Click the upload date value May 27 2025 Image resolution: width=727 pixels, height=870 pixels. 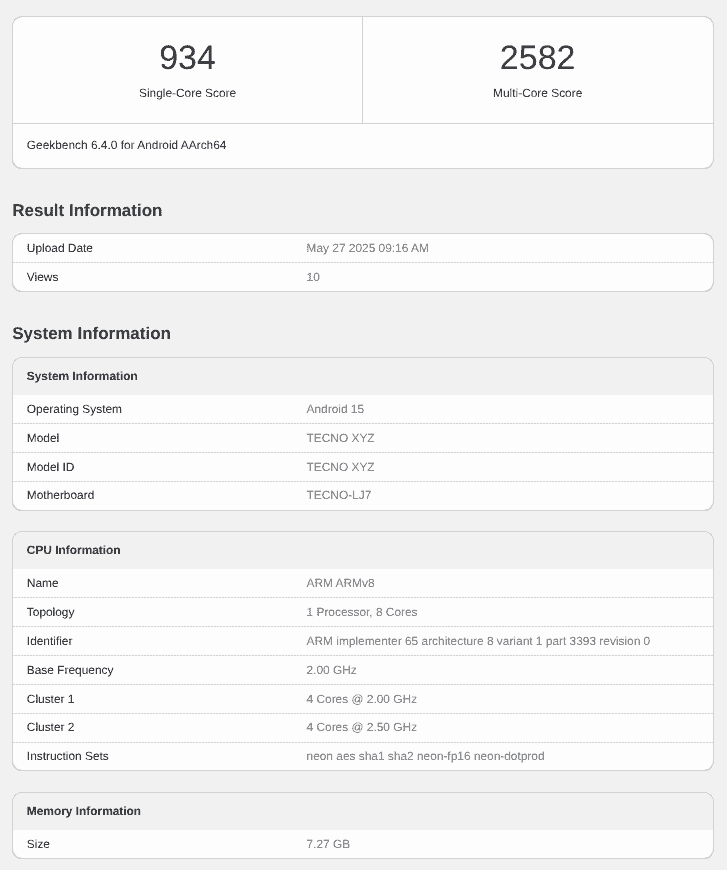(x=367, y=248)
